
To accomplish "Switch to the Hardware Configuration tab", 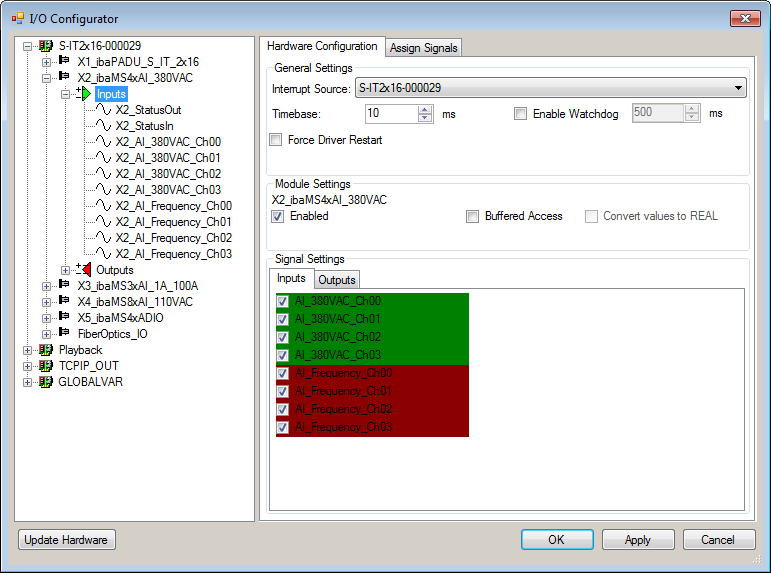I will (322, 46).
